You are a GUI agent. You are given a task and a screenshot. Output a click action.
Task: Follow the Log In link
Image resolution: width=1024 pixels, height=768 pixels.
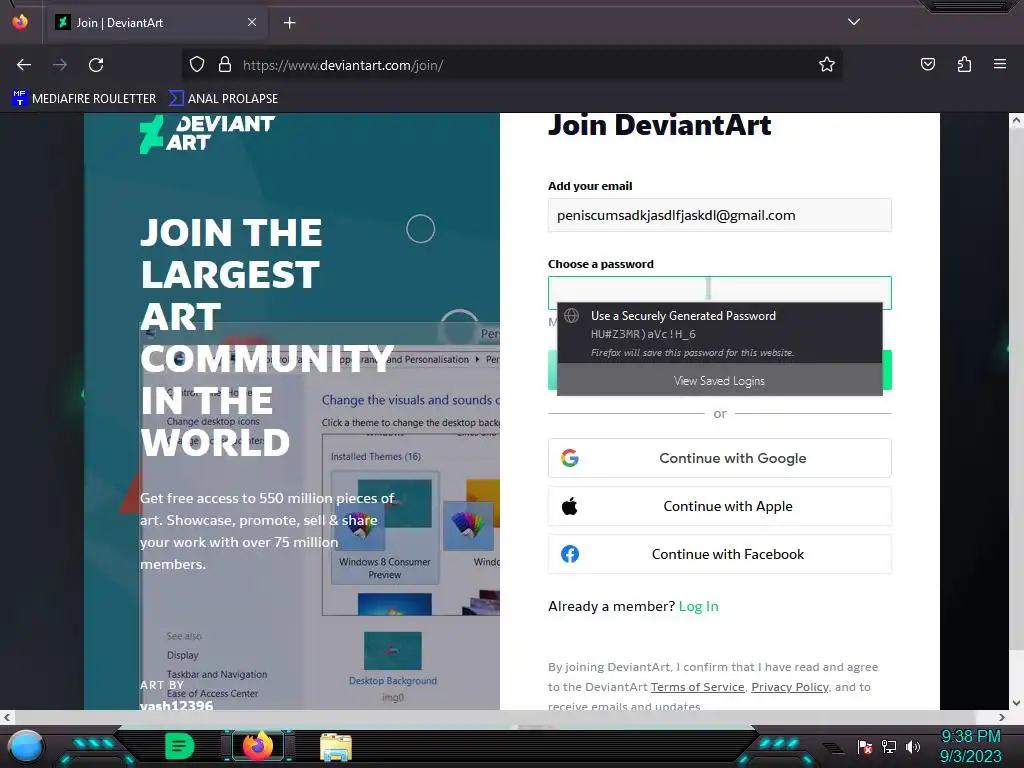click(x=698, y=607)
